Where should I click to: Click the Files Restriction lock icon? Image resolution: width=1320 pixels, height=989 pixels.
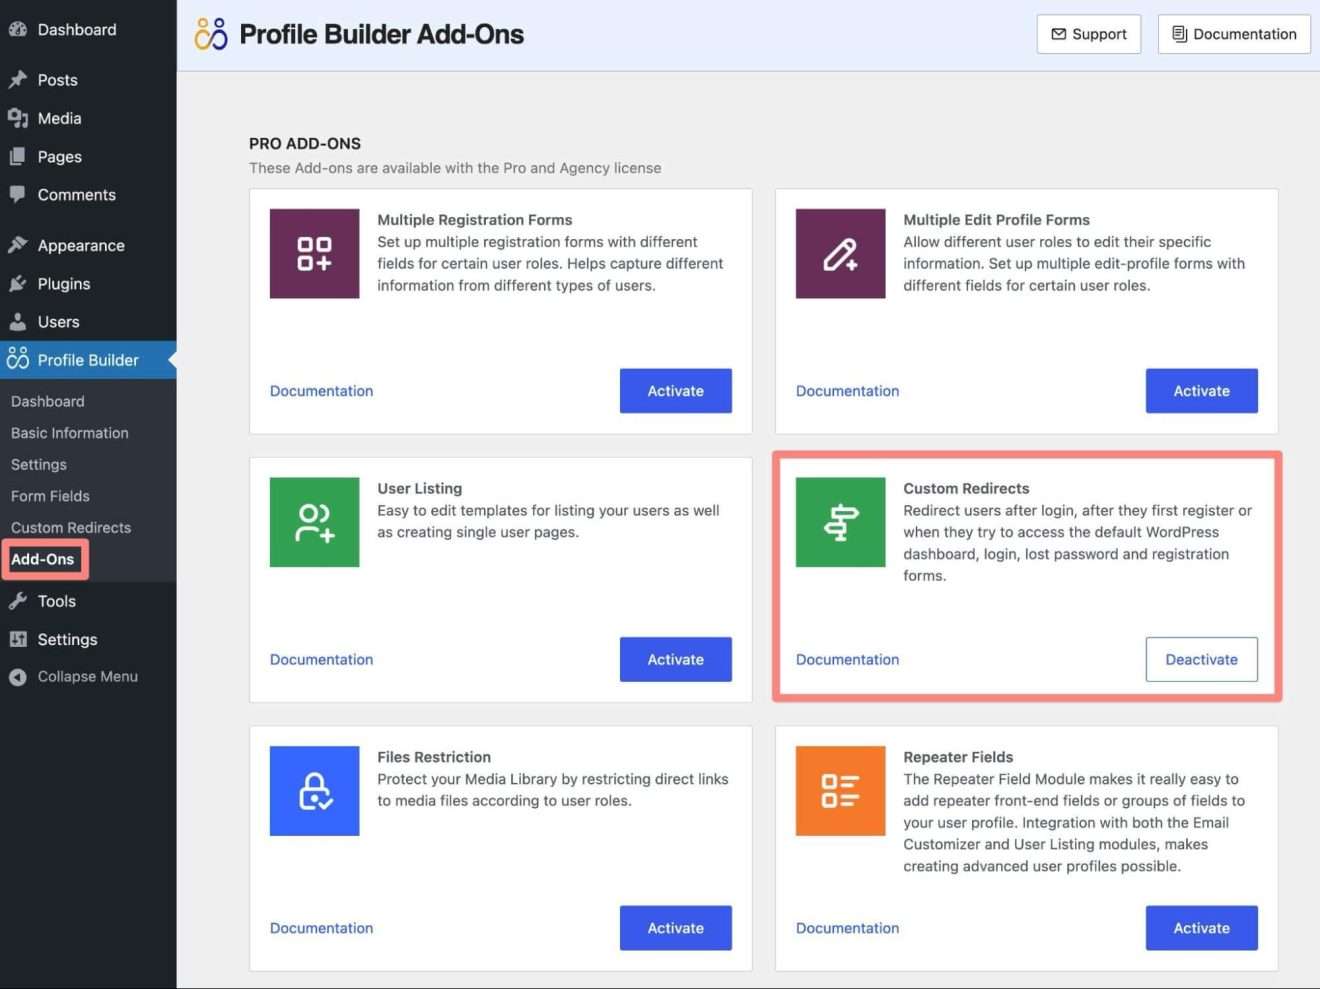(314, 791)
